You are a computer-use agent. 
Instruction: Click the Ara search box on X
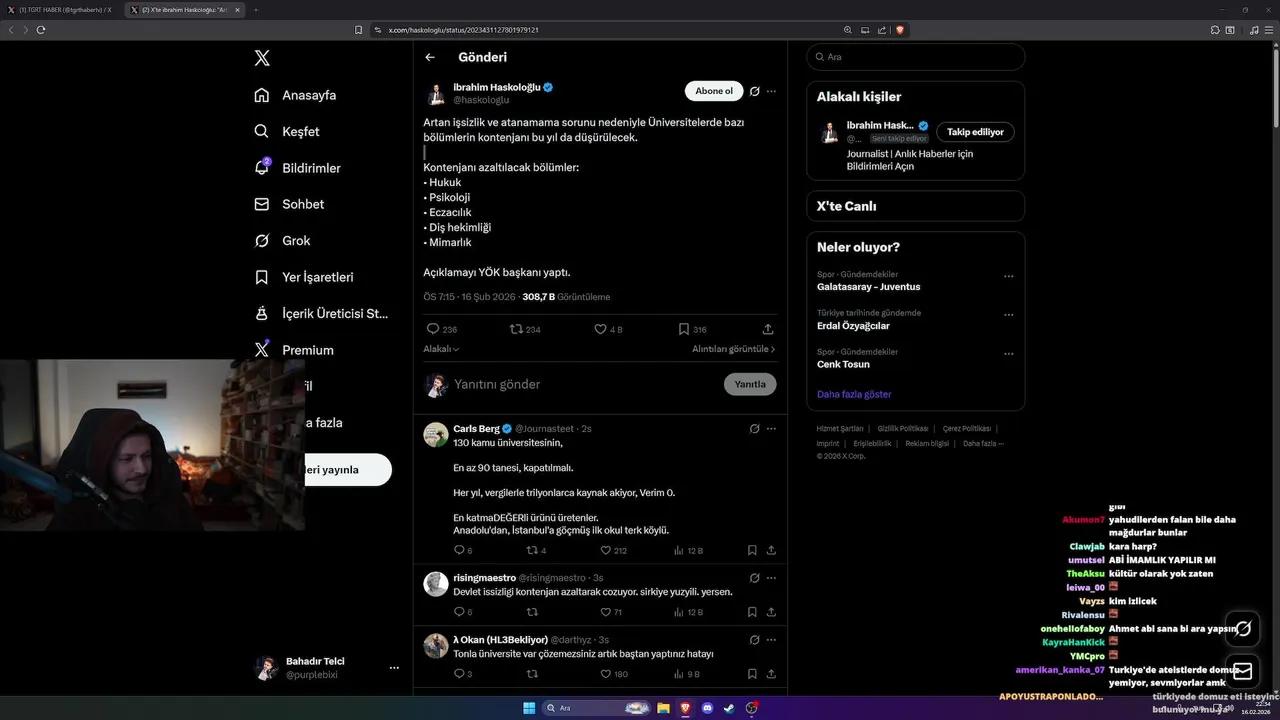click(915, 57)
